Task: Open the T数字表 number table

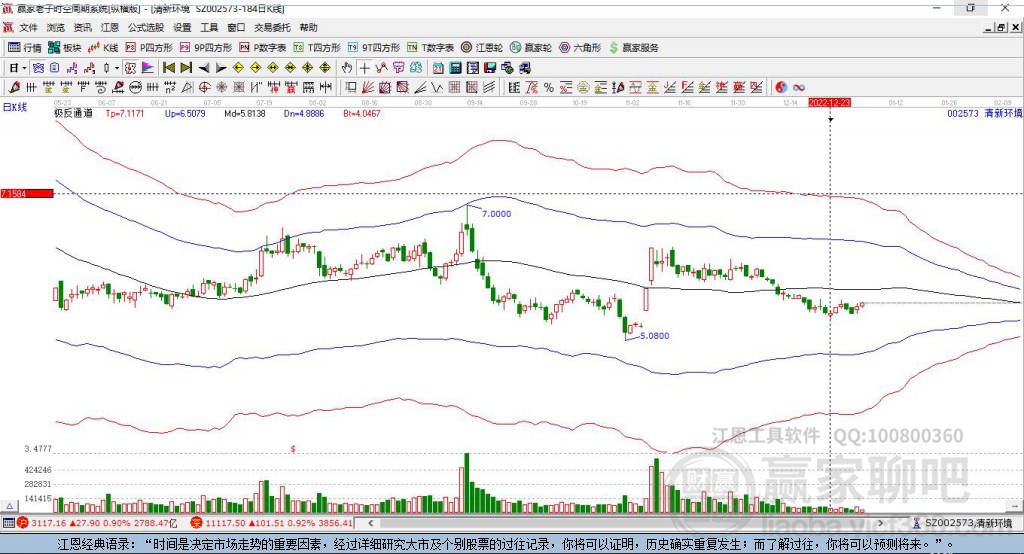Action: (x=431, y=47)
